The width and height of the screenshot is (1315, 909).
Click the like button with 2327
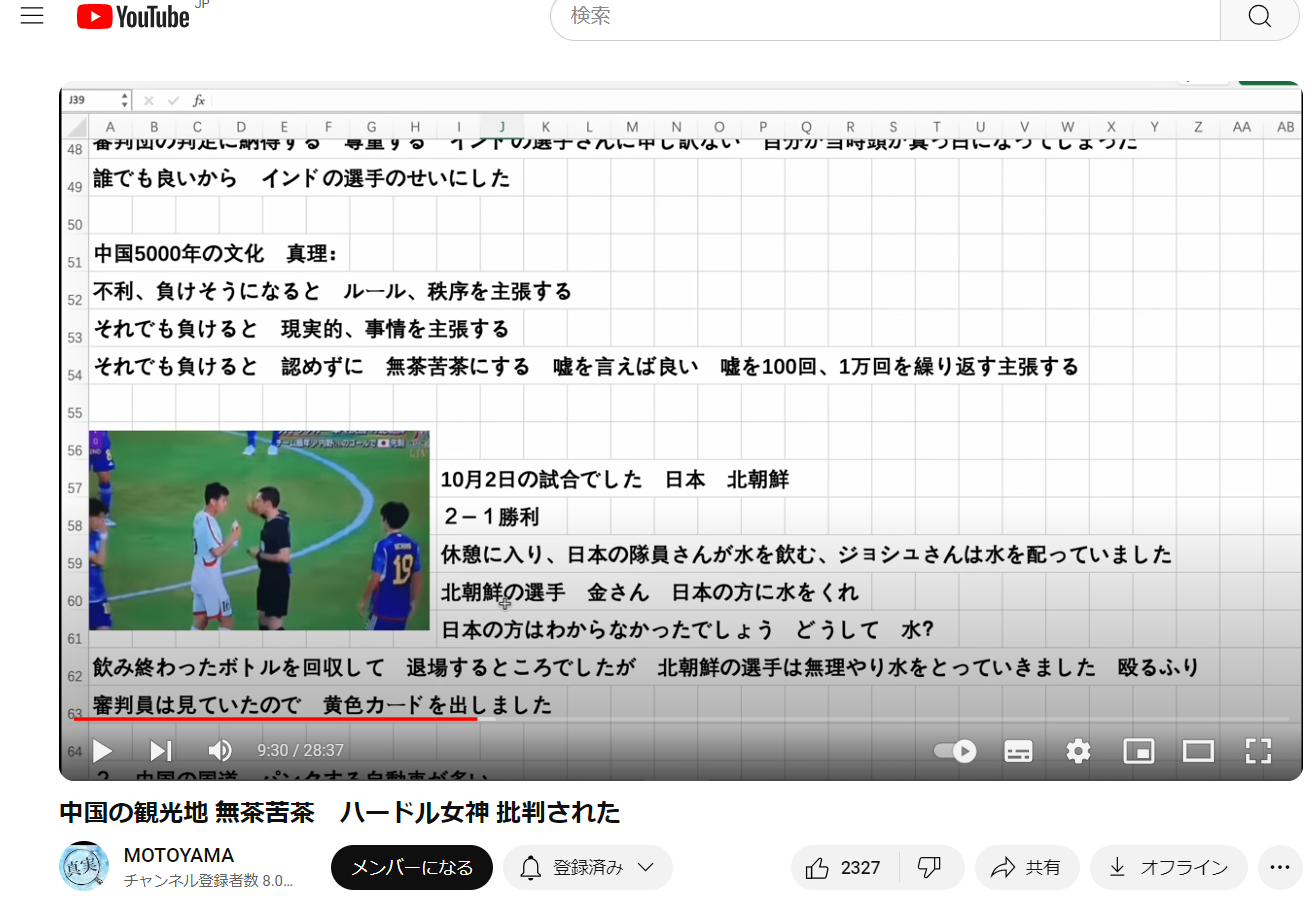point(845,868)
